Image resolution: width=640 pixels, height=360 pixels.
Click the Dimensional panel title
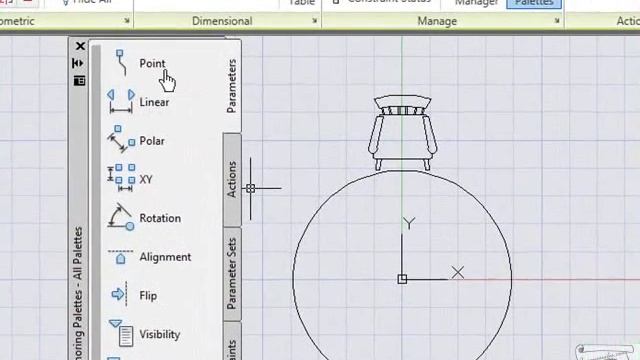pos(222,21)
